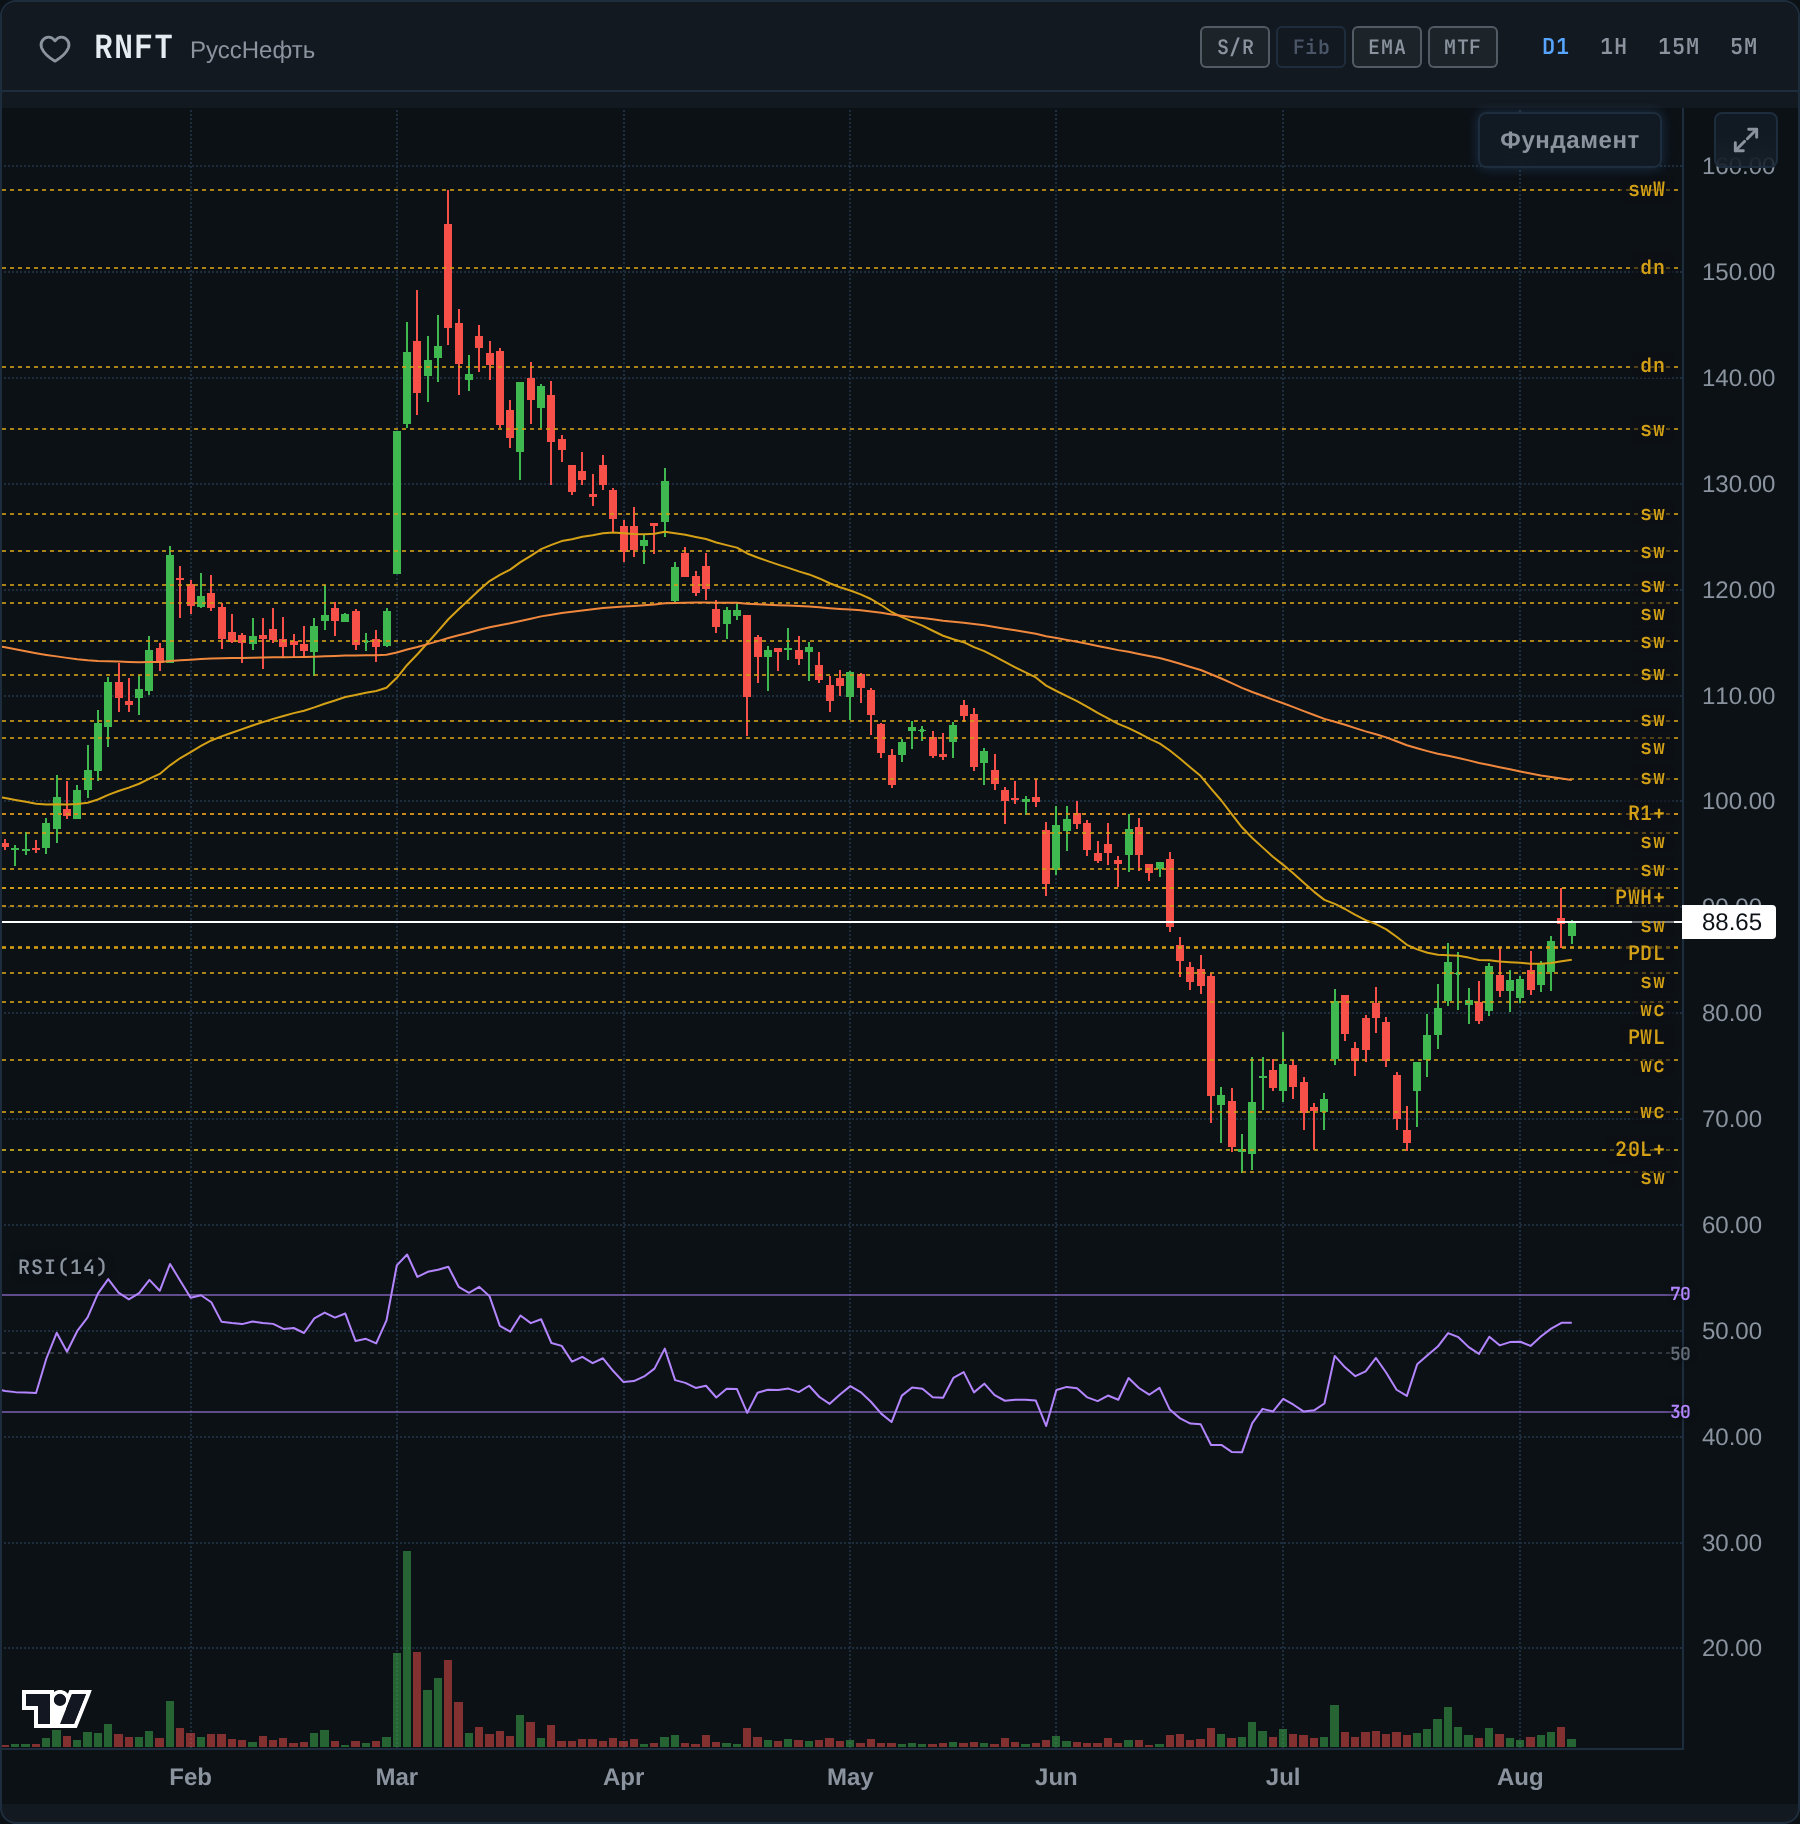Click the PWL level label
Viewport: 1800px width, 1824px height.
(1646, 1037)
